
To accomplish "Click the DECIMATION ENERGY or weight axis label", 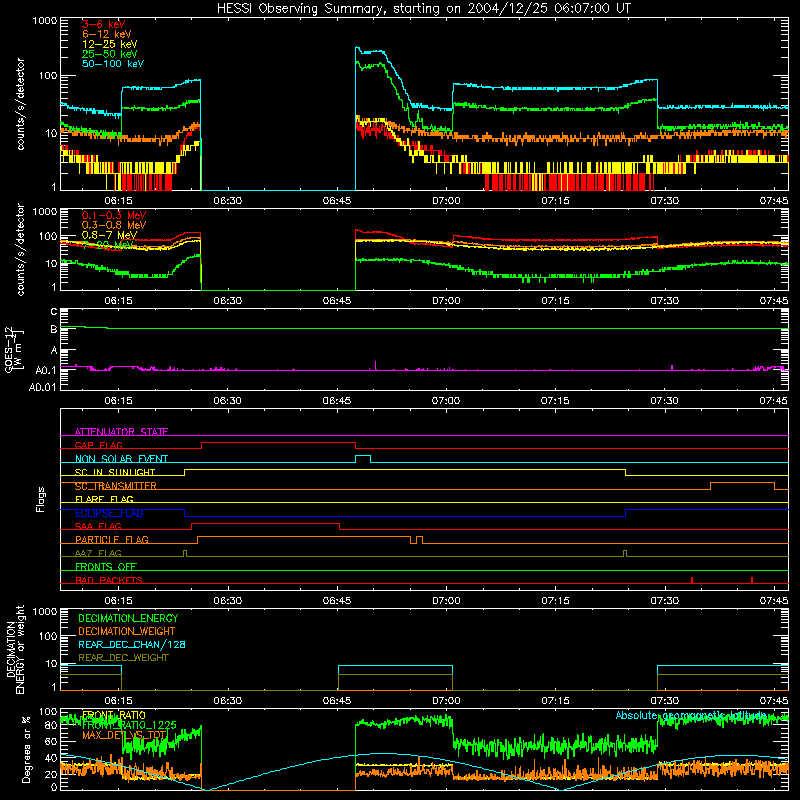I will (15, 649).
